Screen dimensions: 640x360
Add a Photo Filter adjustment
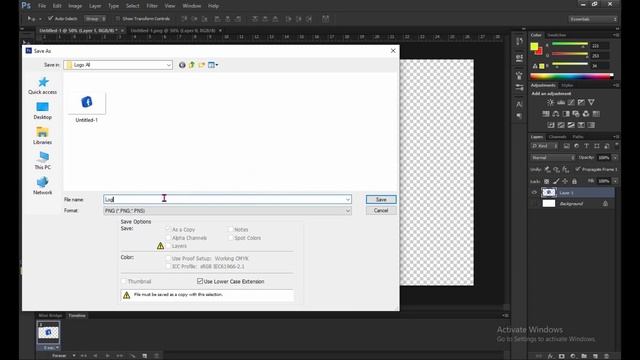pos(576,114)
